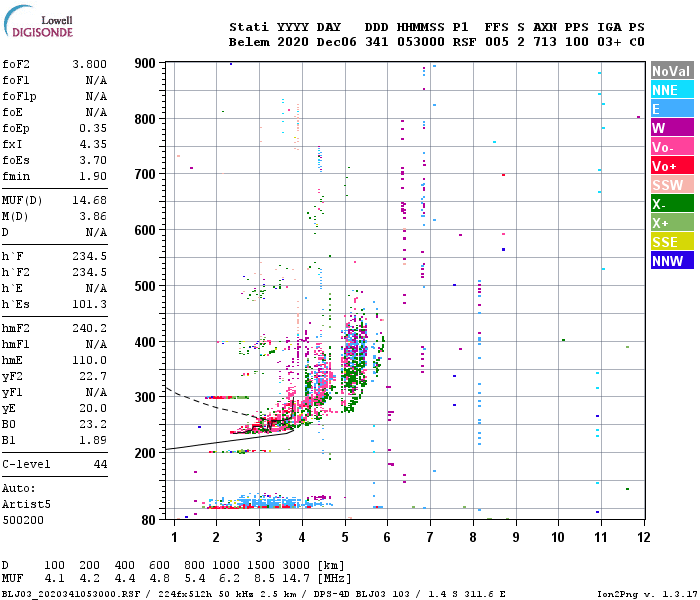The image size is (700, 600).
Task: Click the Artist5 auto-scaling label
Action: coord(26,504)
